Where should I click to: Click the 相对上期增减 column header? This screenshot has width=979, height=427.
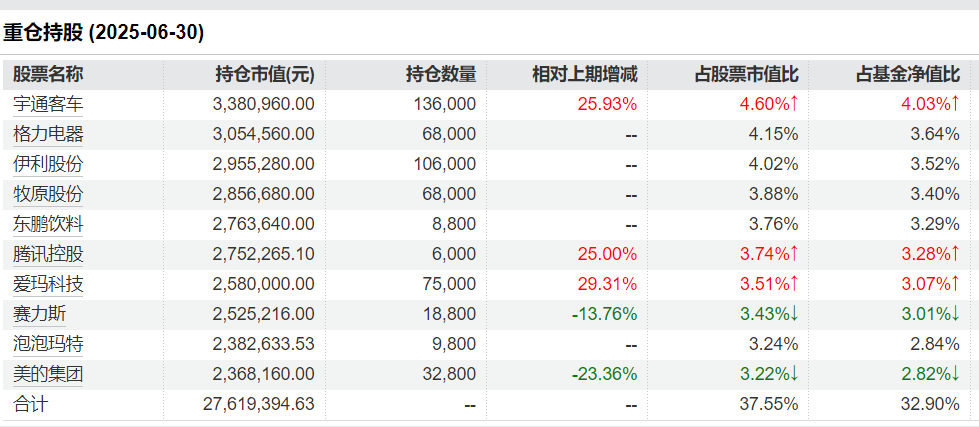(x=584, y=74)
